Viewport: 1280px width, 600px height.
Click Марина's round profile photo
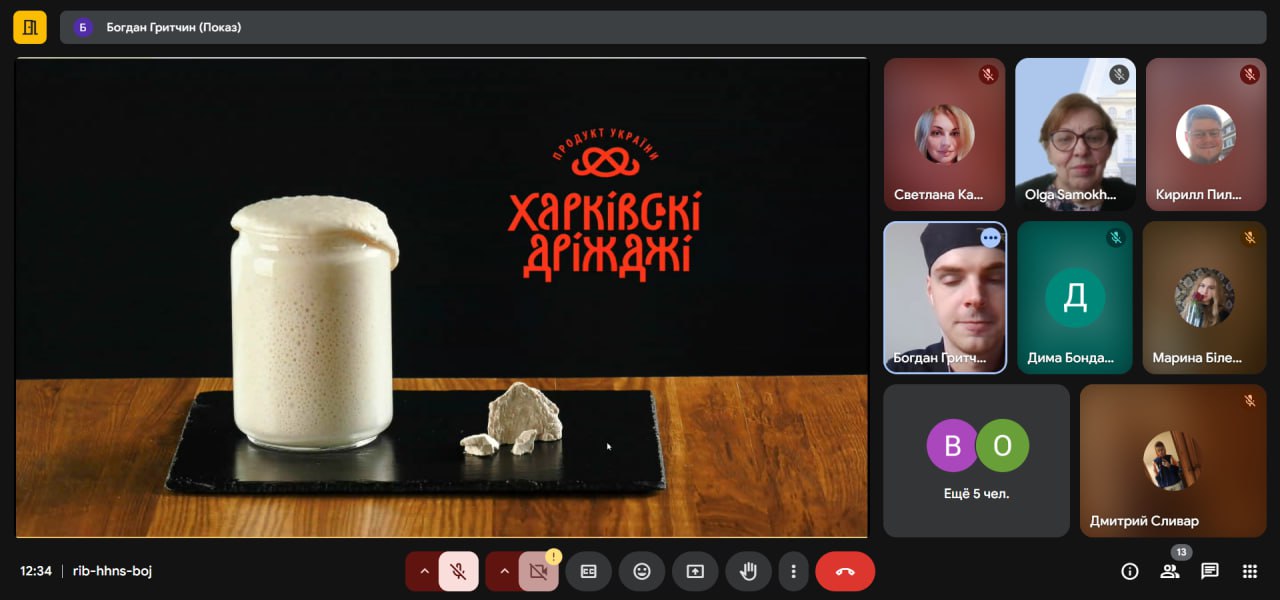tap(1205, 297)
